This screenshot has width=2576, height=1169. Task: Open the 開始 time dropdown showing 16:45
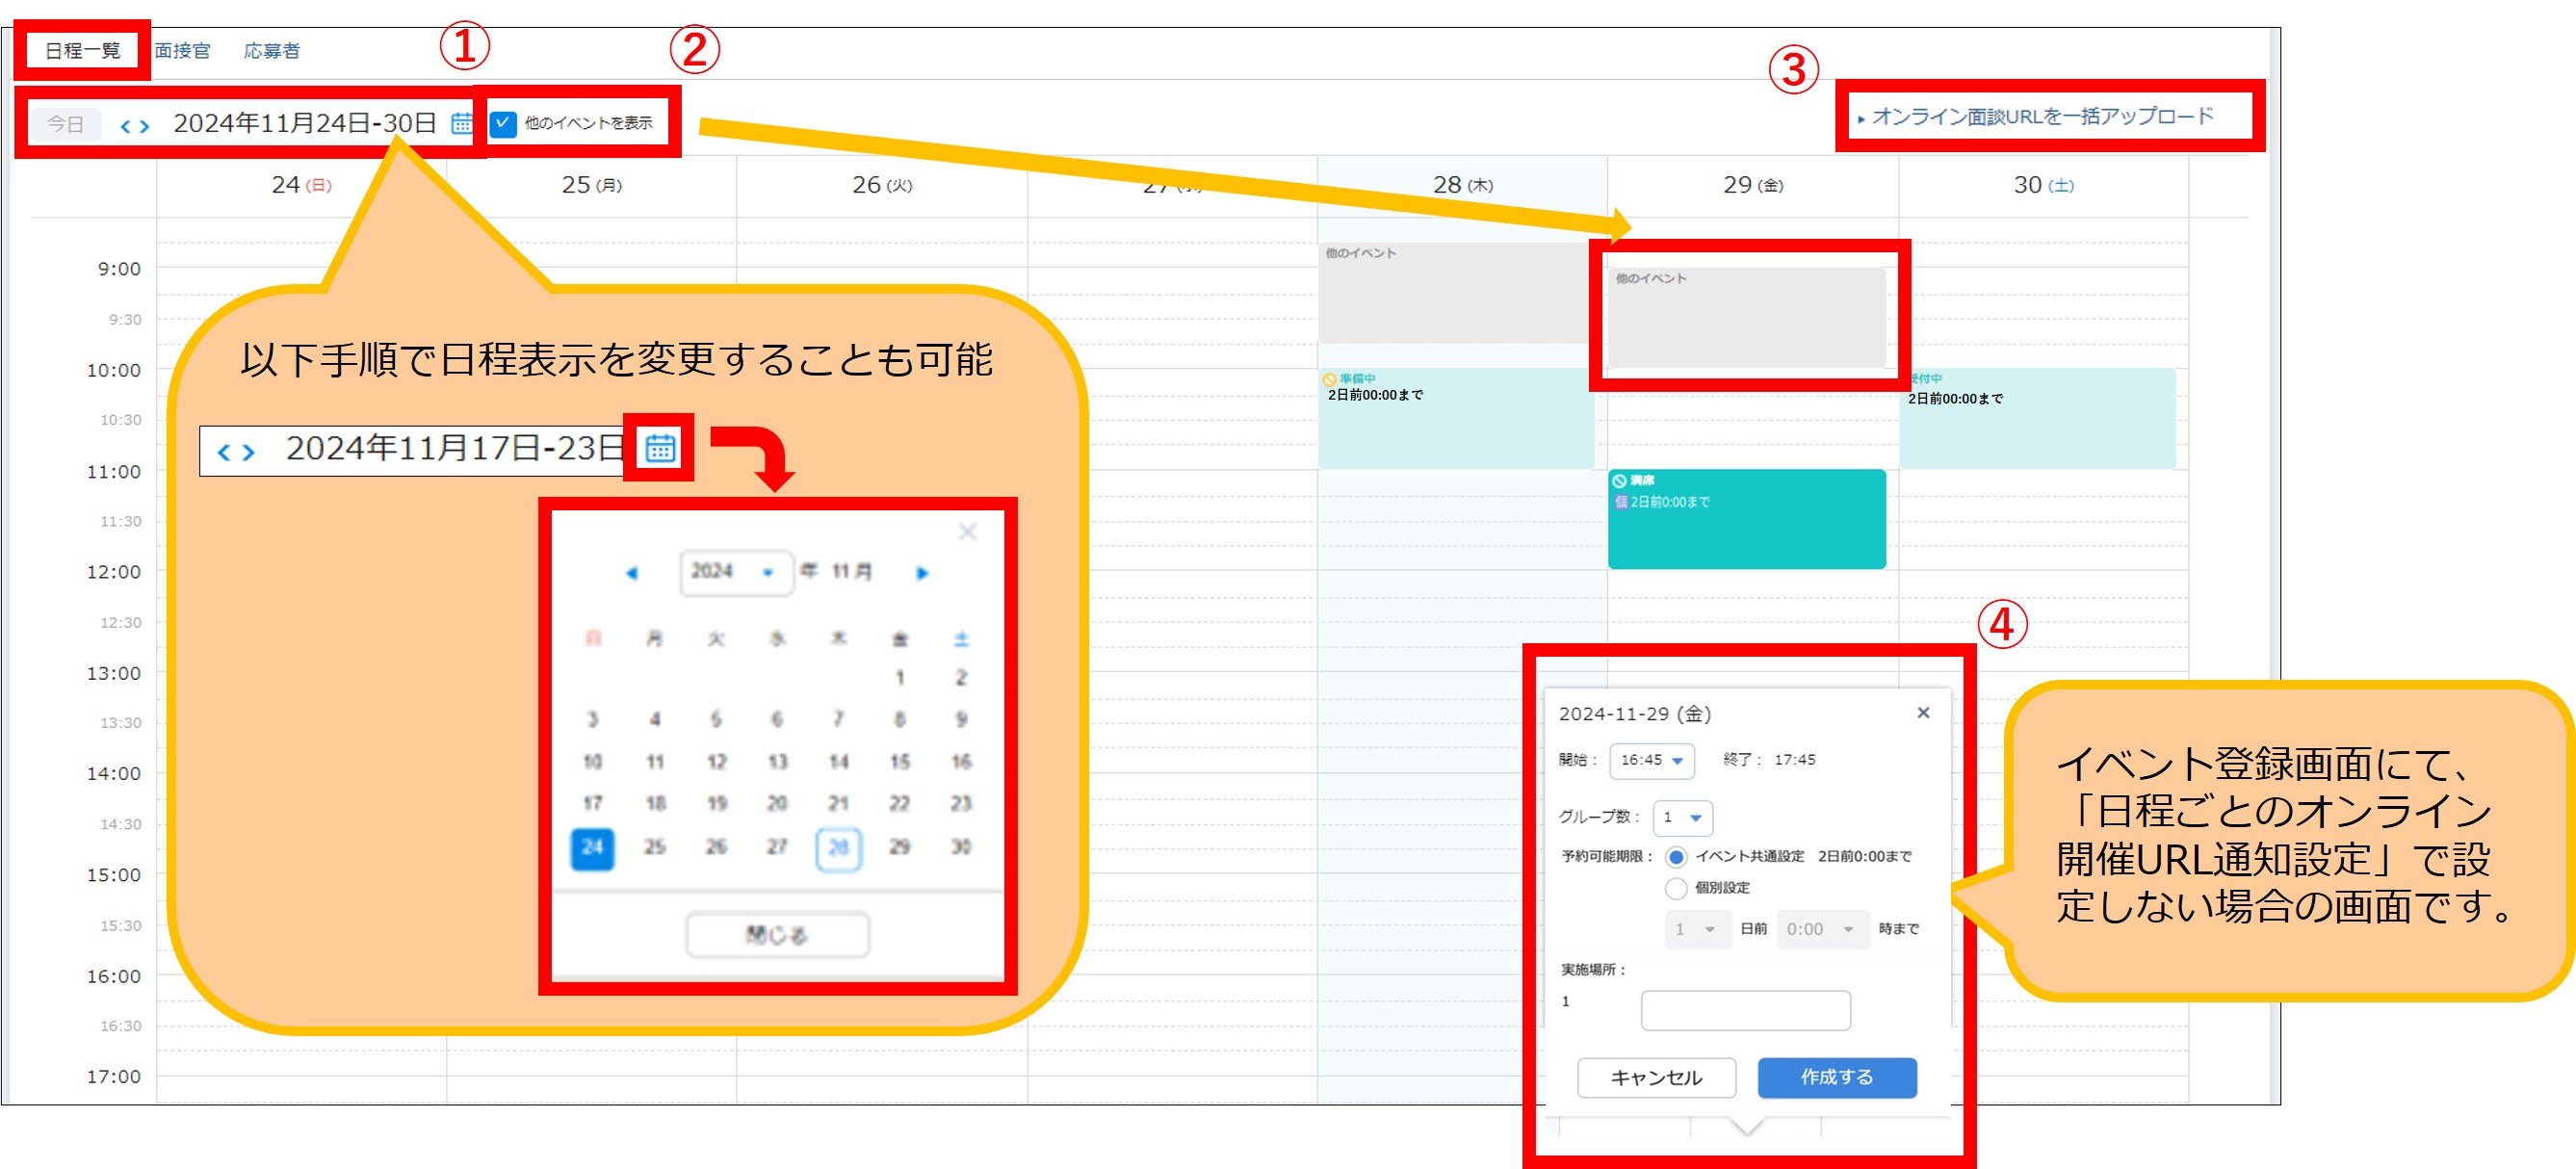point(1652,760)
